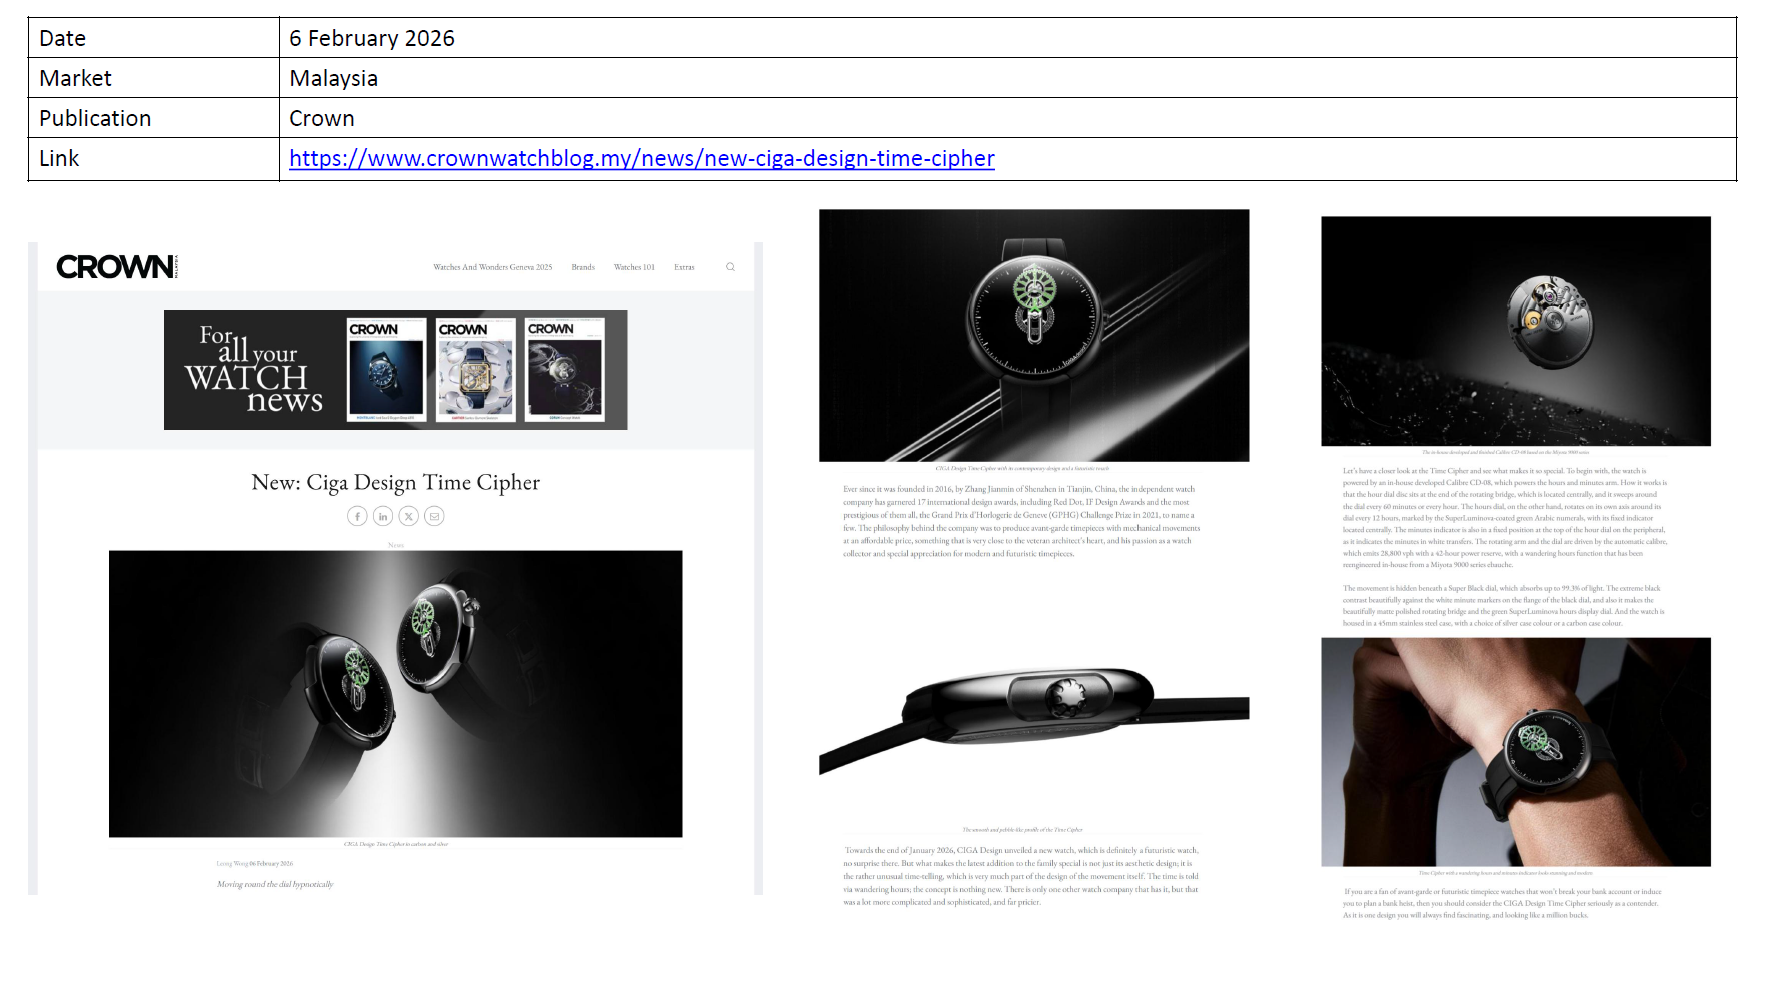Click the paragraph starting "The movement is hidden beneath"
Image resolution: width=1768 pixels, height=989 pixels.
point(1504,605)
